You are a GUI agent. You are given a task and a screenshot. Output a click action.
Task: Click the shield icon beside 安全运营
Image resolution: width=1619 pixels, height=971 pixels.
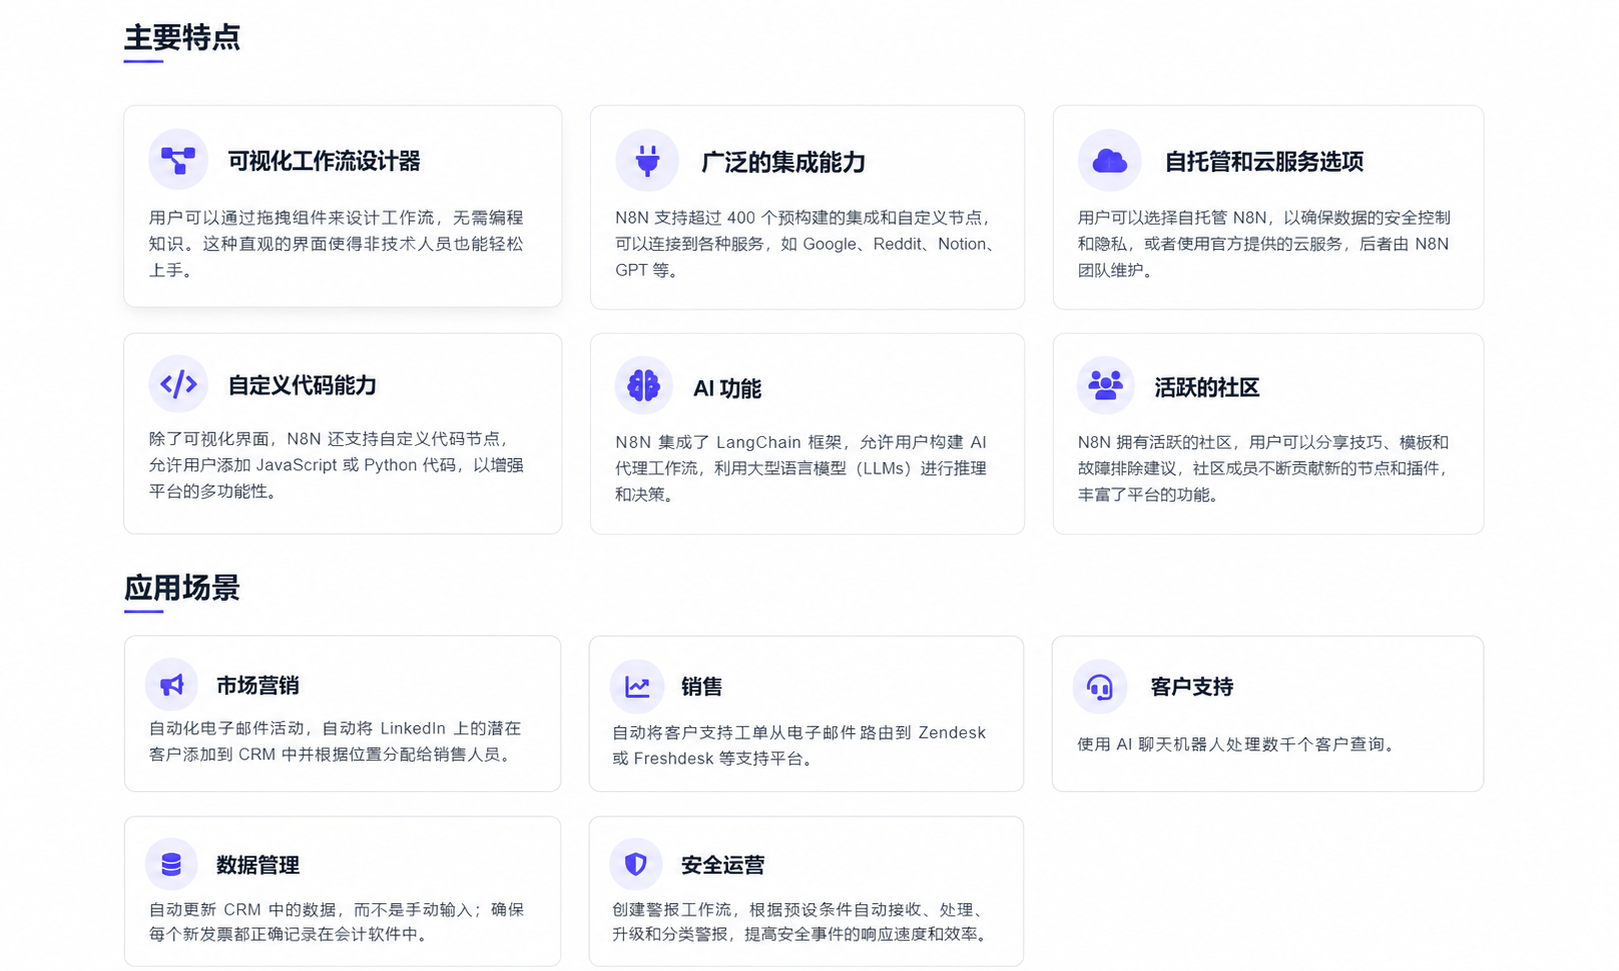[x=636, y=864]
